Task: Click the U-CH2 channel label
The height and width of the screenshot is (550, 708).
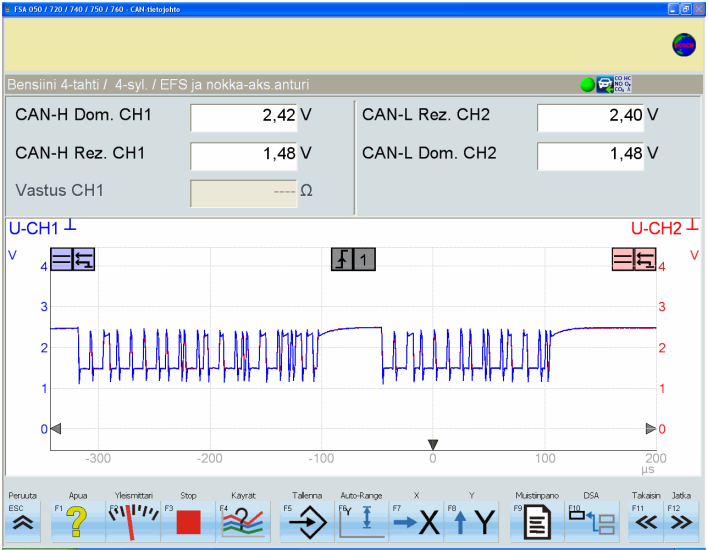Action: (656, 228)
